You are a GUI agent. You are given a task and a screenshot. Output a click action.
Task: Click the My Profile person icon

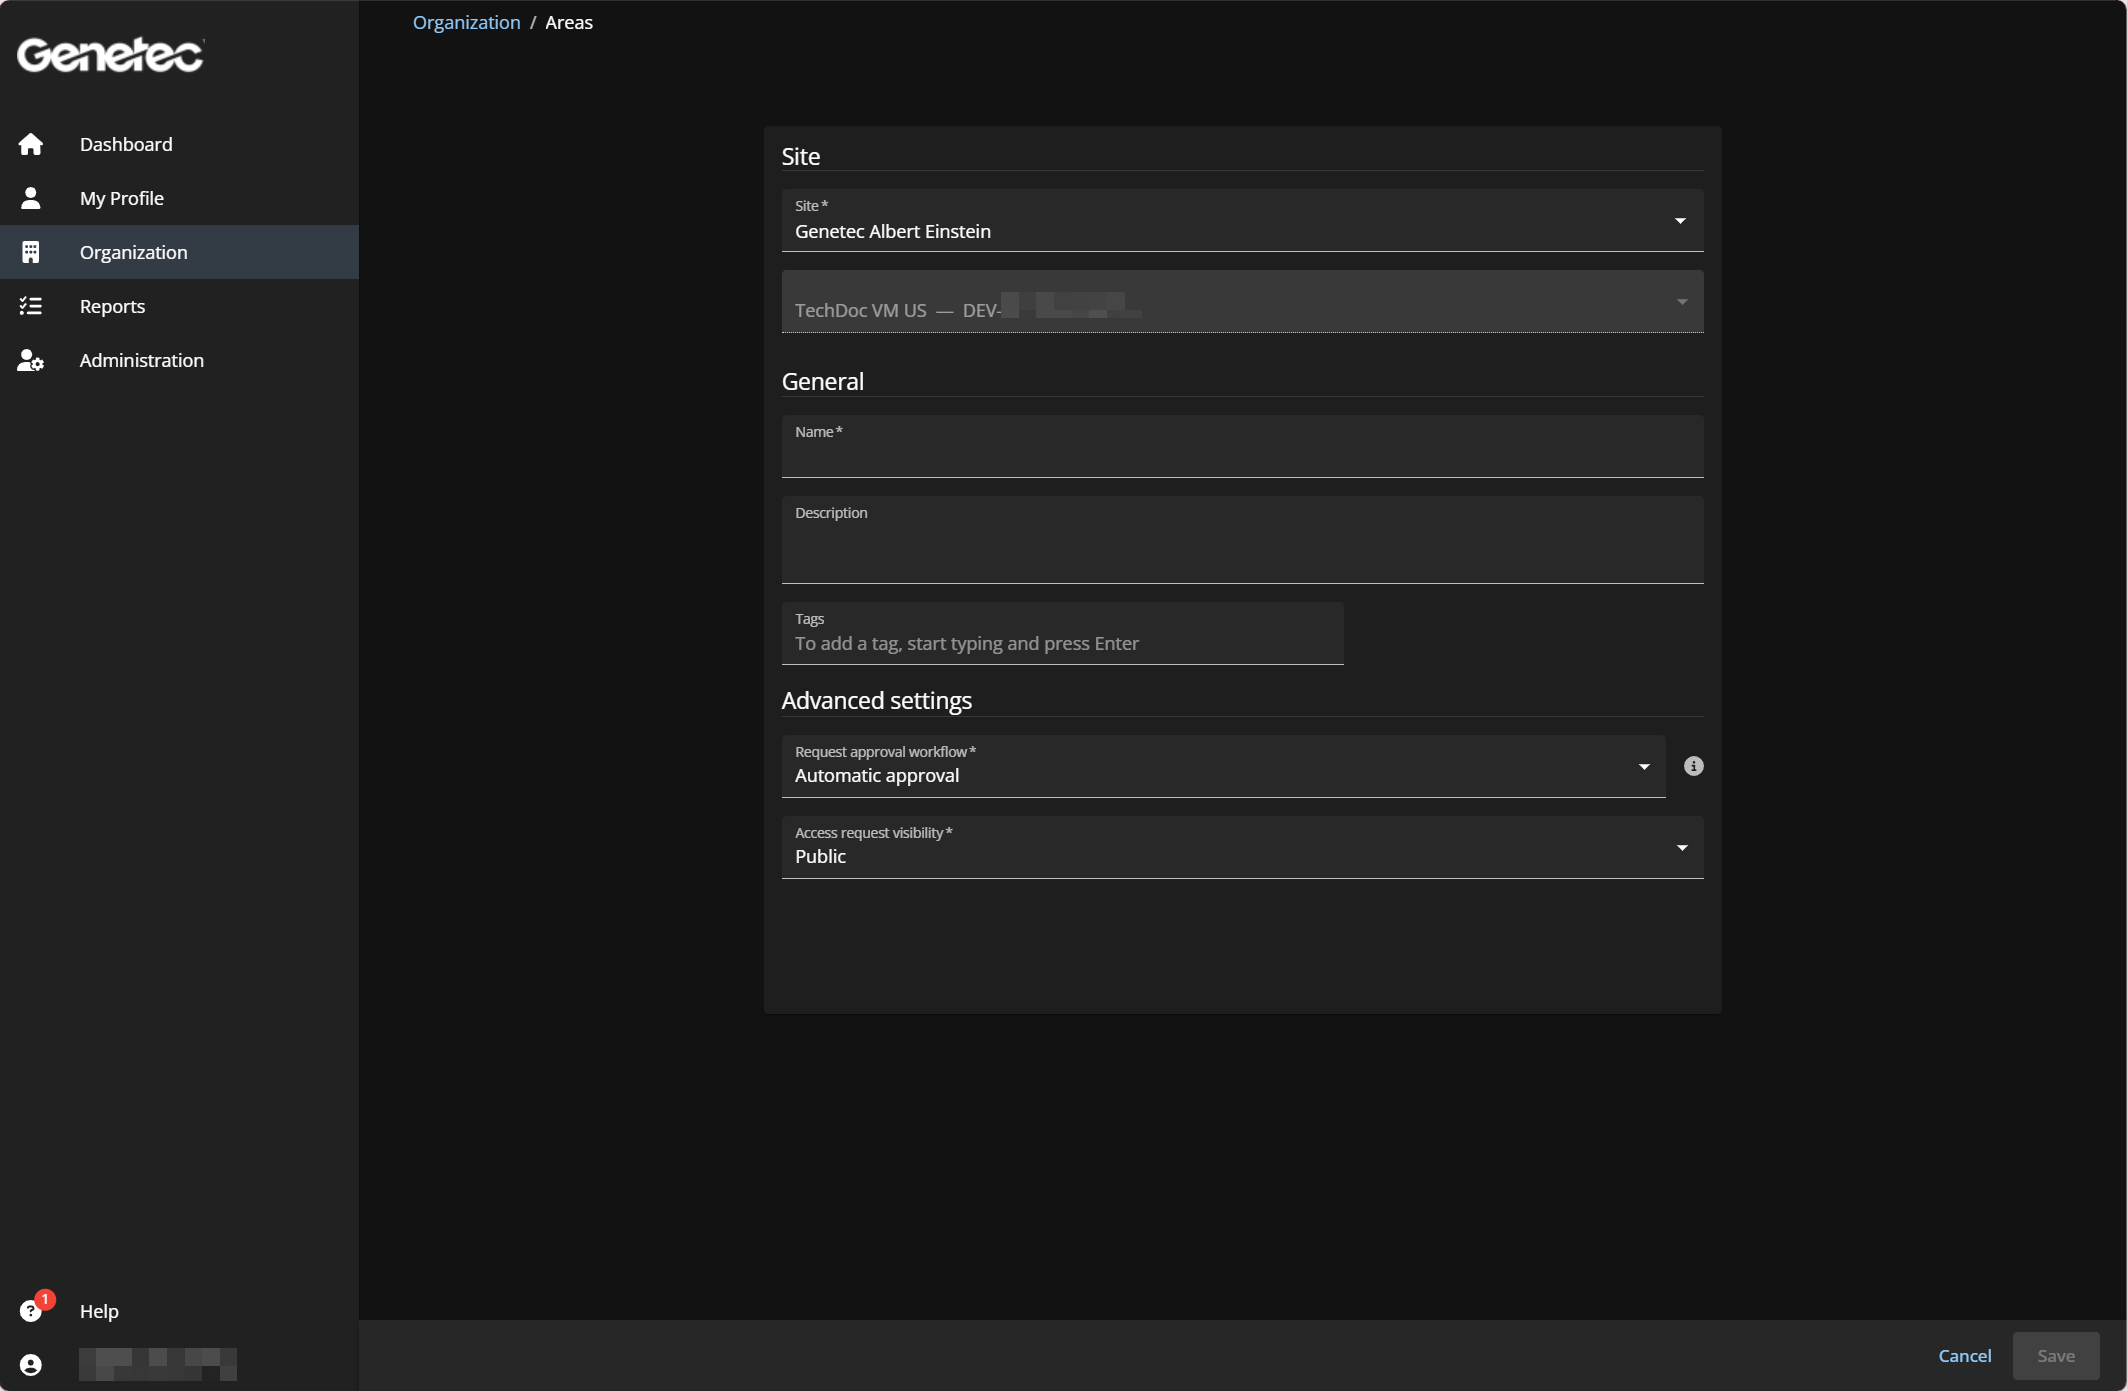(x=31, y=198)
